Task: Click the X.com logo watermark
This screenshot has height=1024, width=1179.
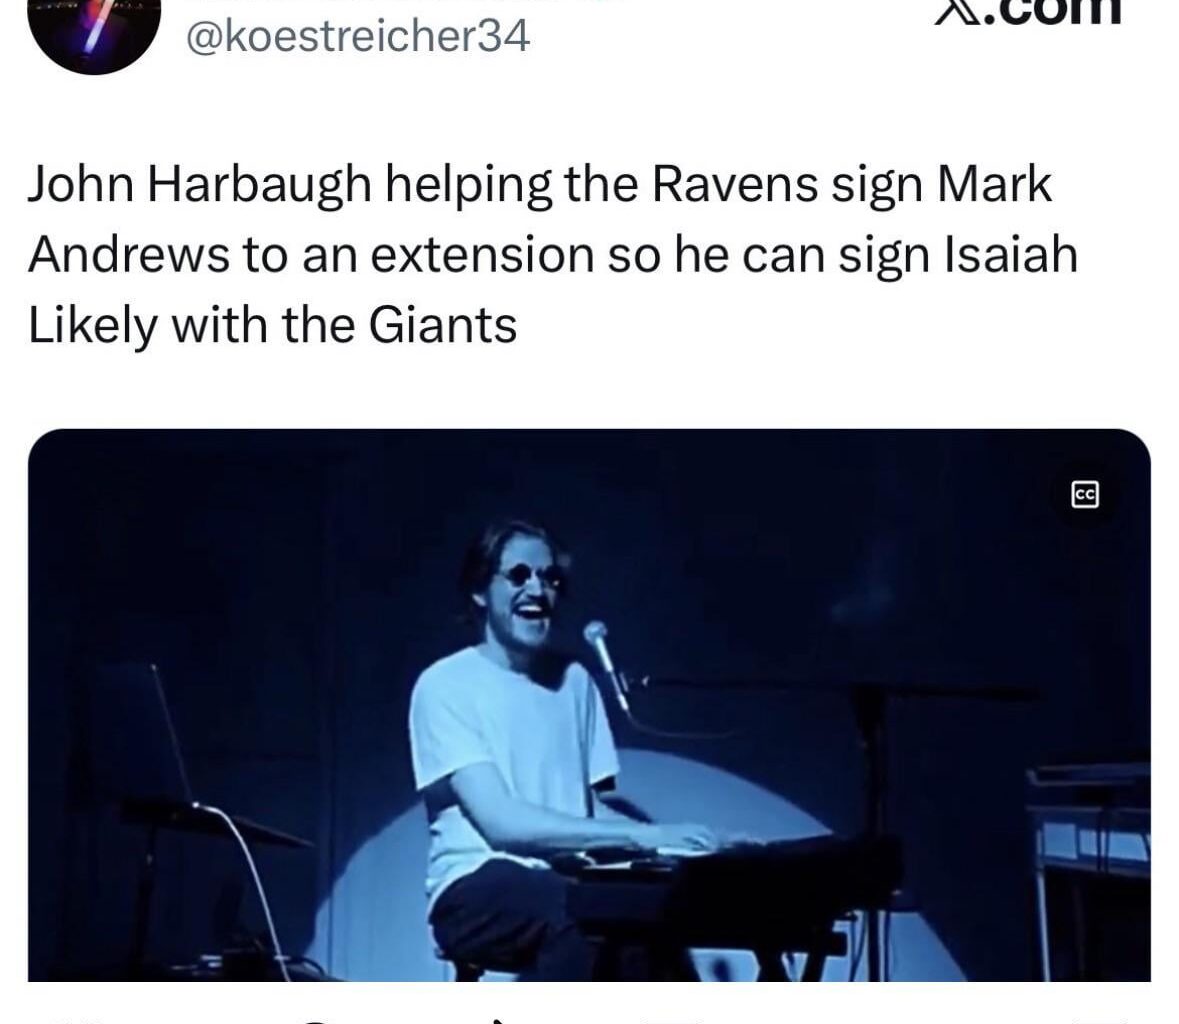Action: (x=1028, y=13)
